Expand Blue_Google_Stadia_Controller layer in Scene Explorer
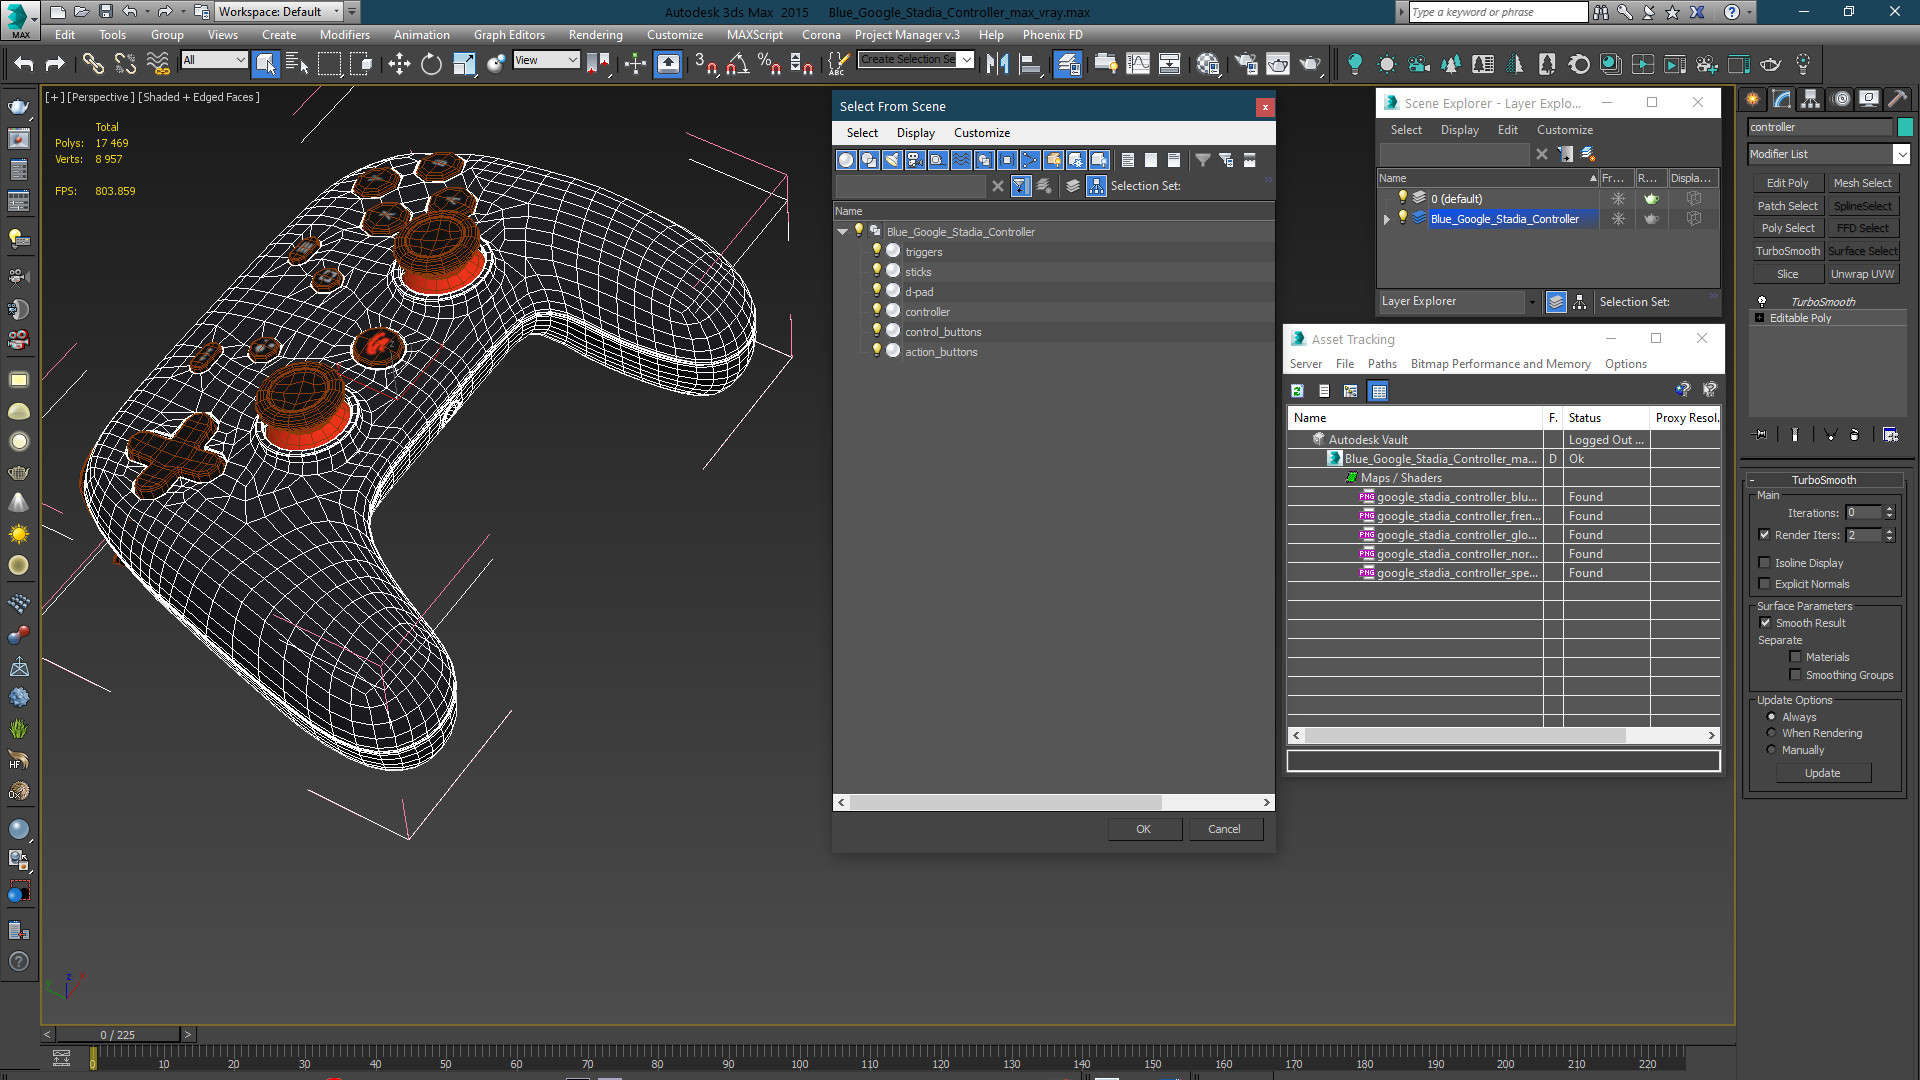This screenshot has height=1080, width=1920. pyautogui.click(x=1386, y=219)
